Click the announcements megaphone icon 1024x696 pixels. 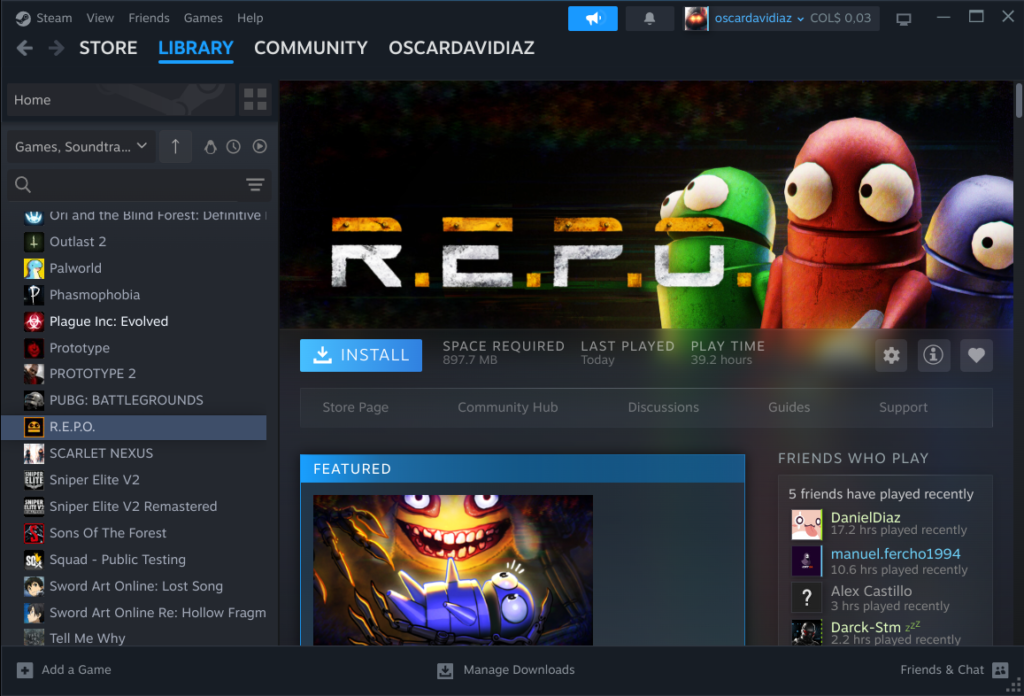(592, 18)
